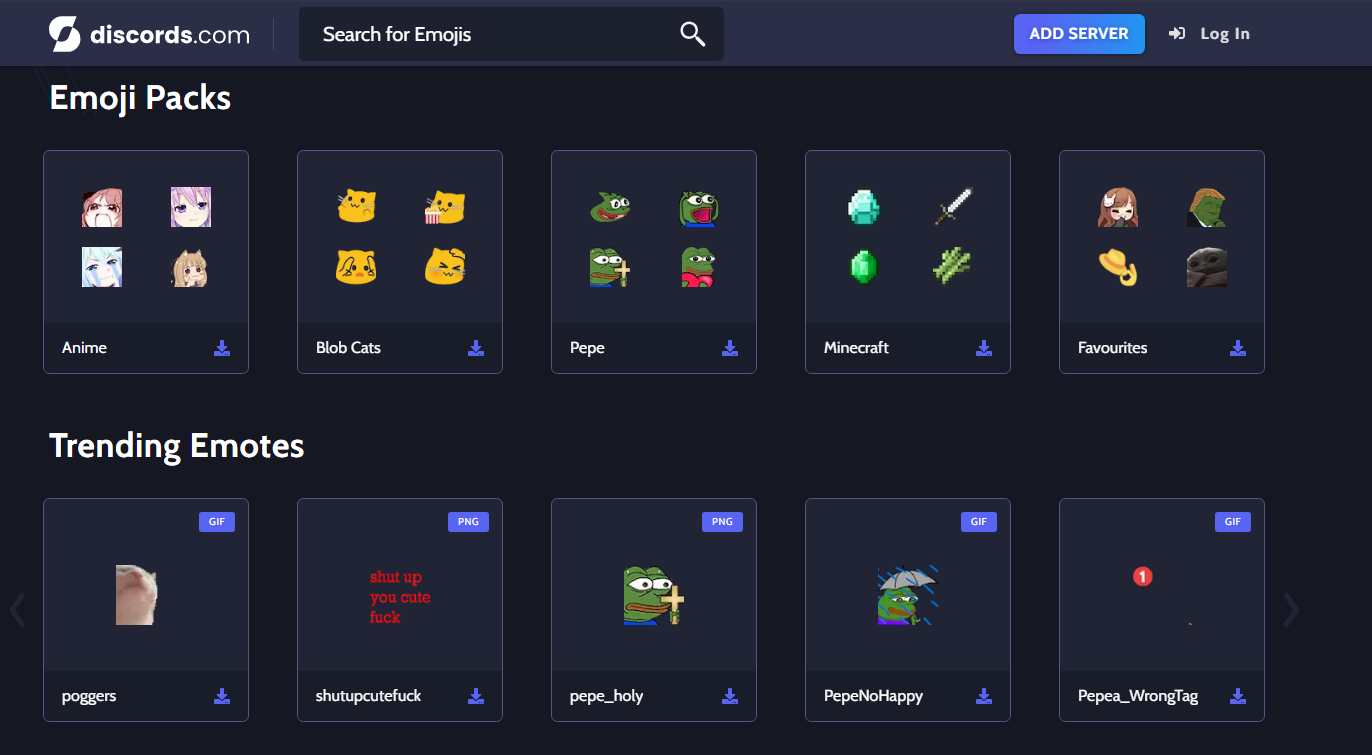Click the red notification badge emote image

click(1143, 576)
